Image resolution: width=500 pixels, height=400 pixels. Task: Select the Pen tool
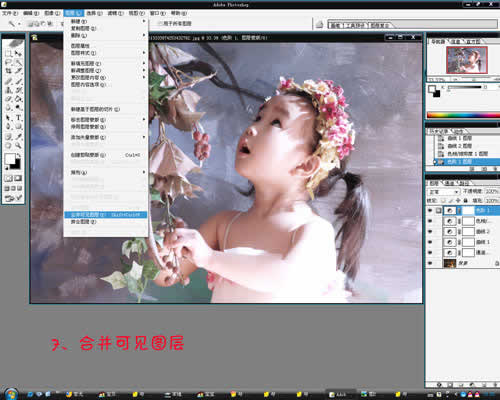click(x=9, y=126)
